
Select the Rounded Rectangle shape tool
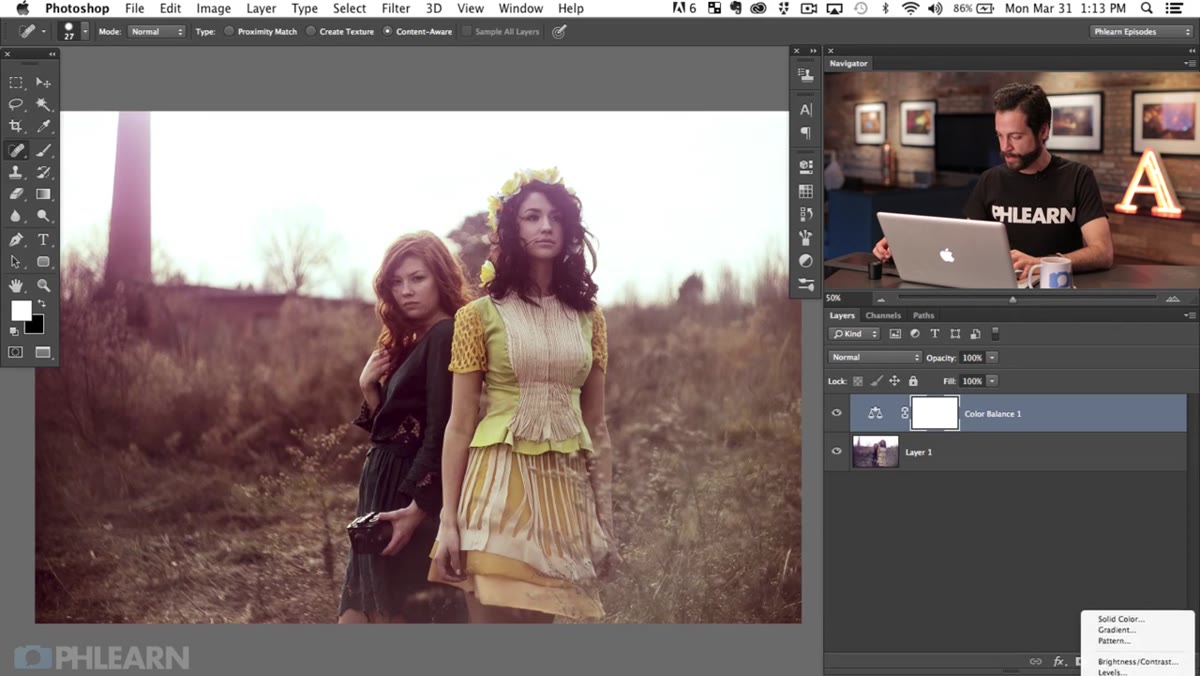tap(43, 262)
